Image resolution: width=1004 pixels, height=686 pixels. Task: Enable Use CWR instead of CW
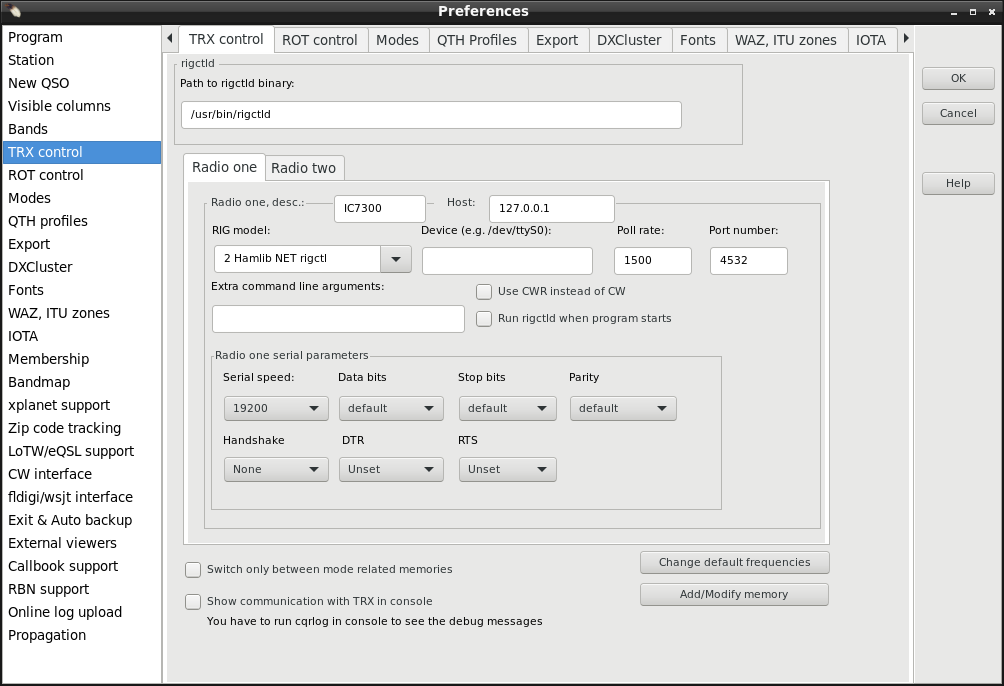[484, 291]
